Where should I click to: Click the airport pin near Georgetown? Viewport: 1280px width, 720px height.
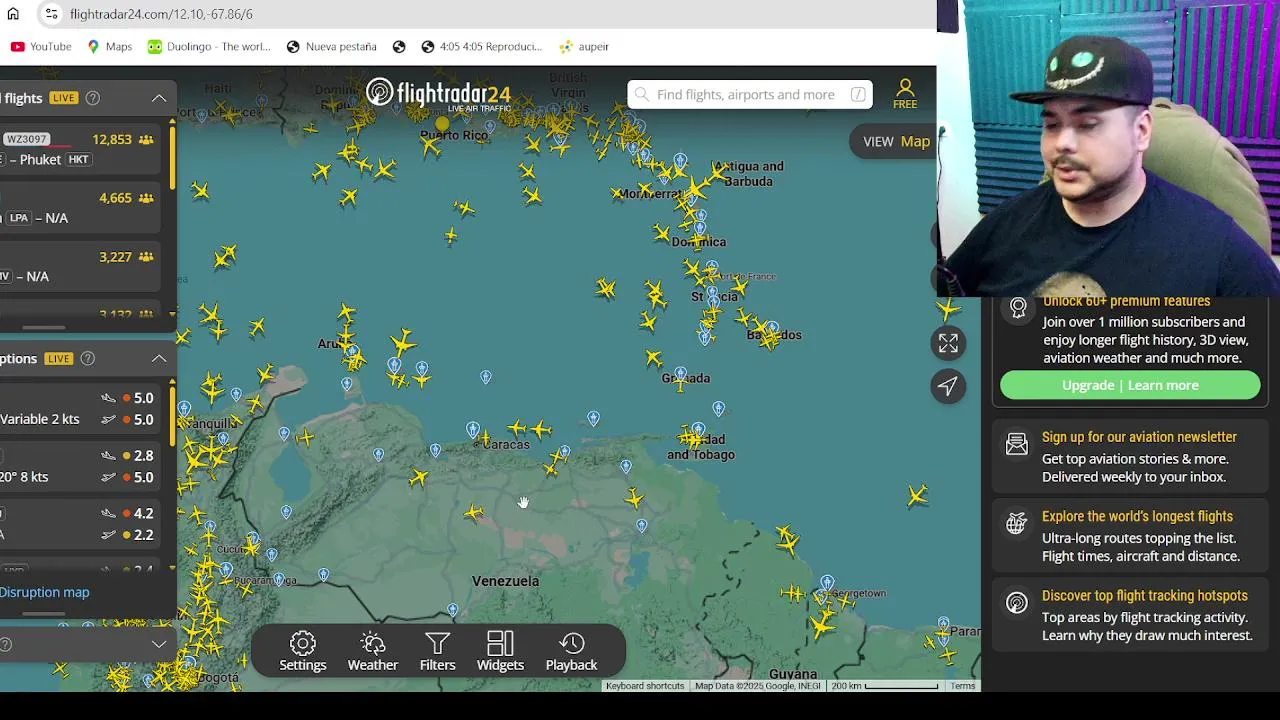(827, 582)
